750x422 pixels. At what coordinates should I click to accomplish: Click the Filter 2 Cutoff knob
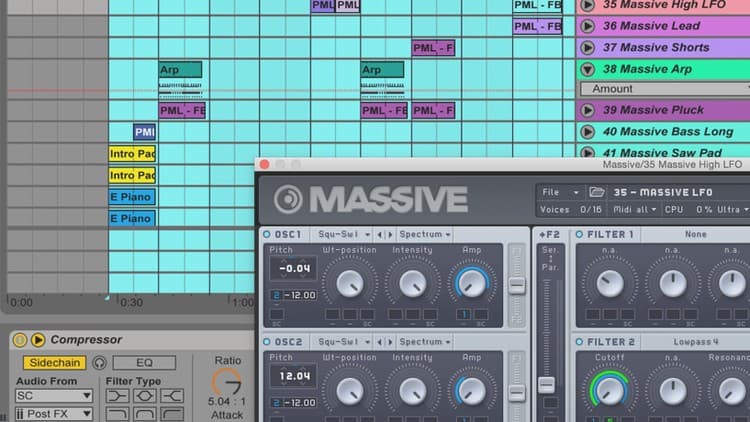609,390
